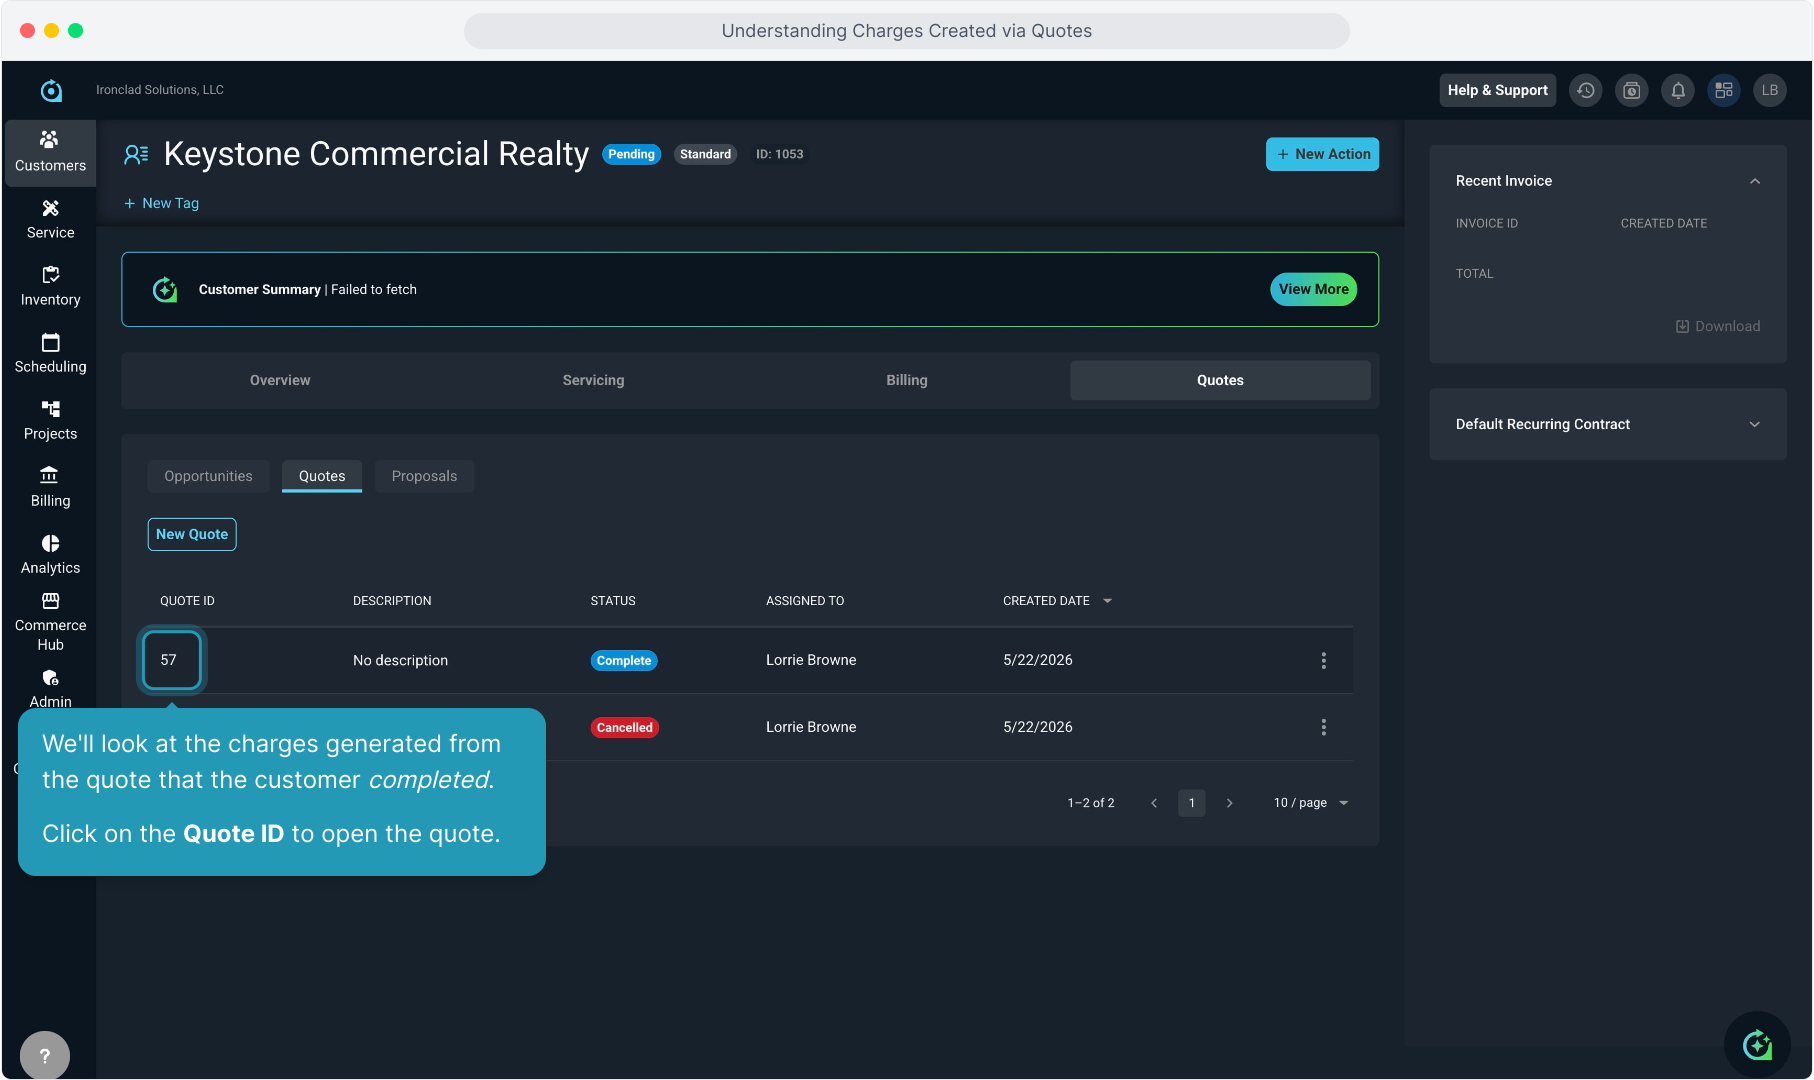The image size is (1814, 1080).
Task: Open the timer icon in header
Action: [x=1632, y=90]
